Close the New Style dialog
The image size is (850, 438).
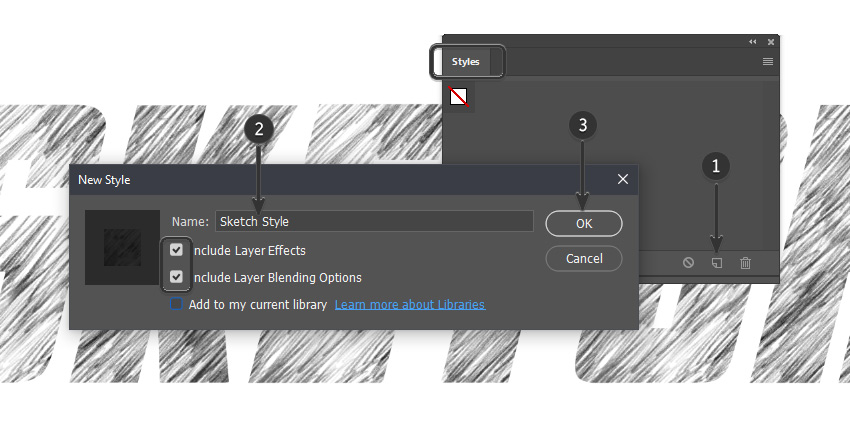tap(623, 179)
